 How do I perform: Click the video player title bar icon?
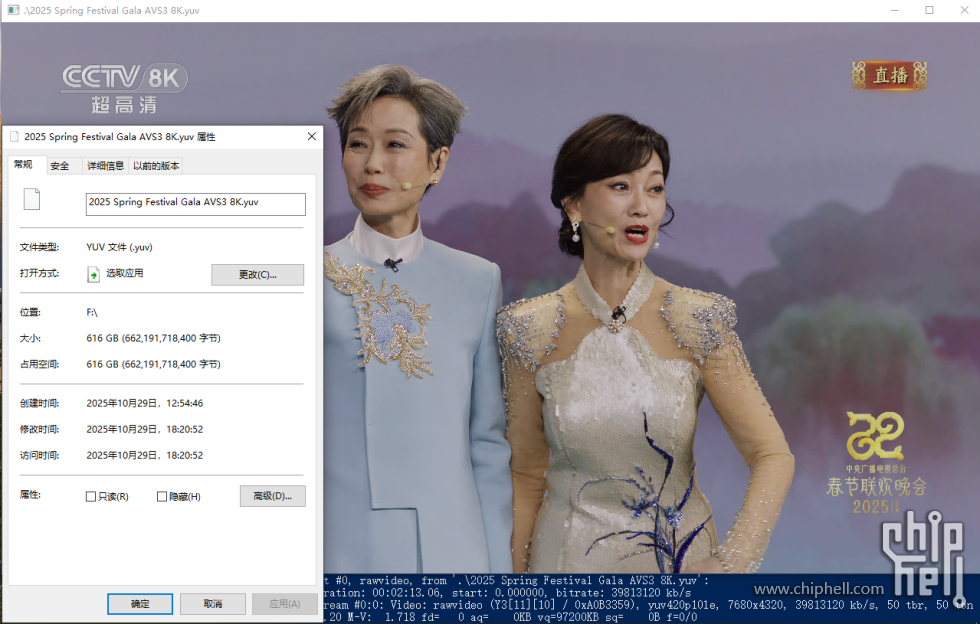click(x=12, y=10)
